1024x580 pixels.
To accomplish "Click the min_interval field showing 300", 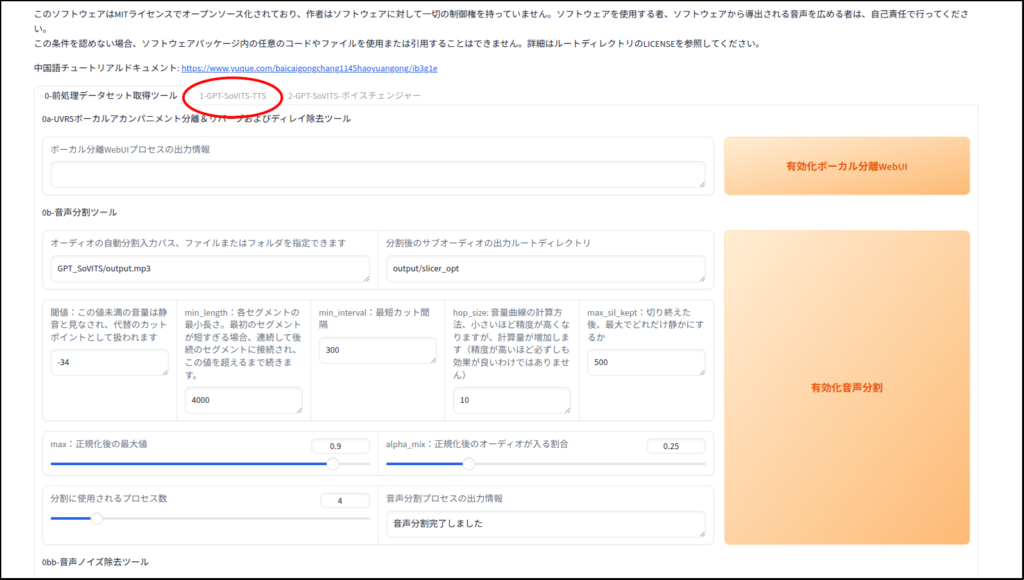I will coord(377,351).
